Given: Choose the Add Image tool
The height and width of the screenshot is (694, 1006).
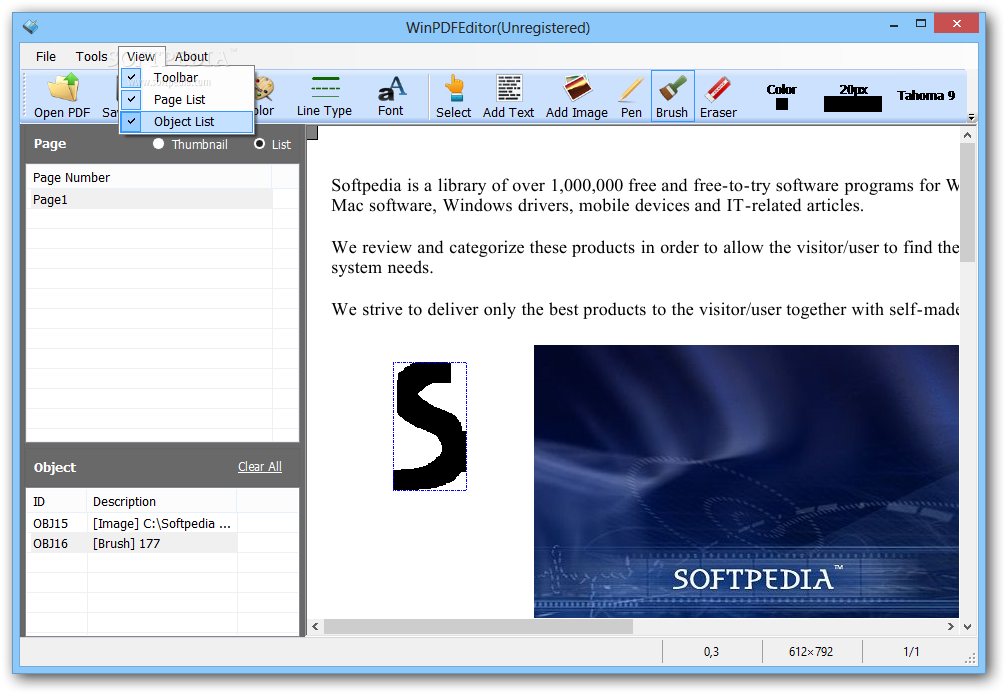Looking at the screenshot, I should pos(577,96).
